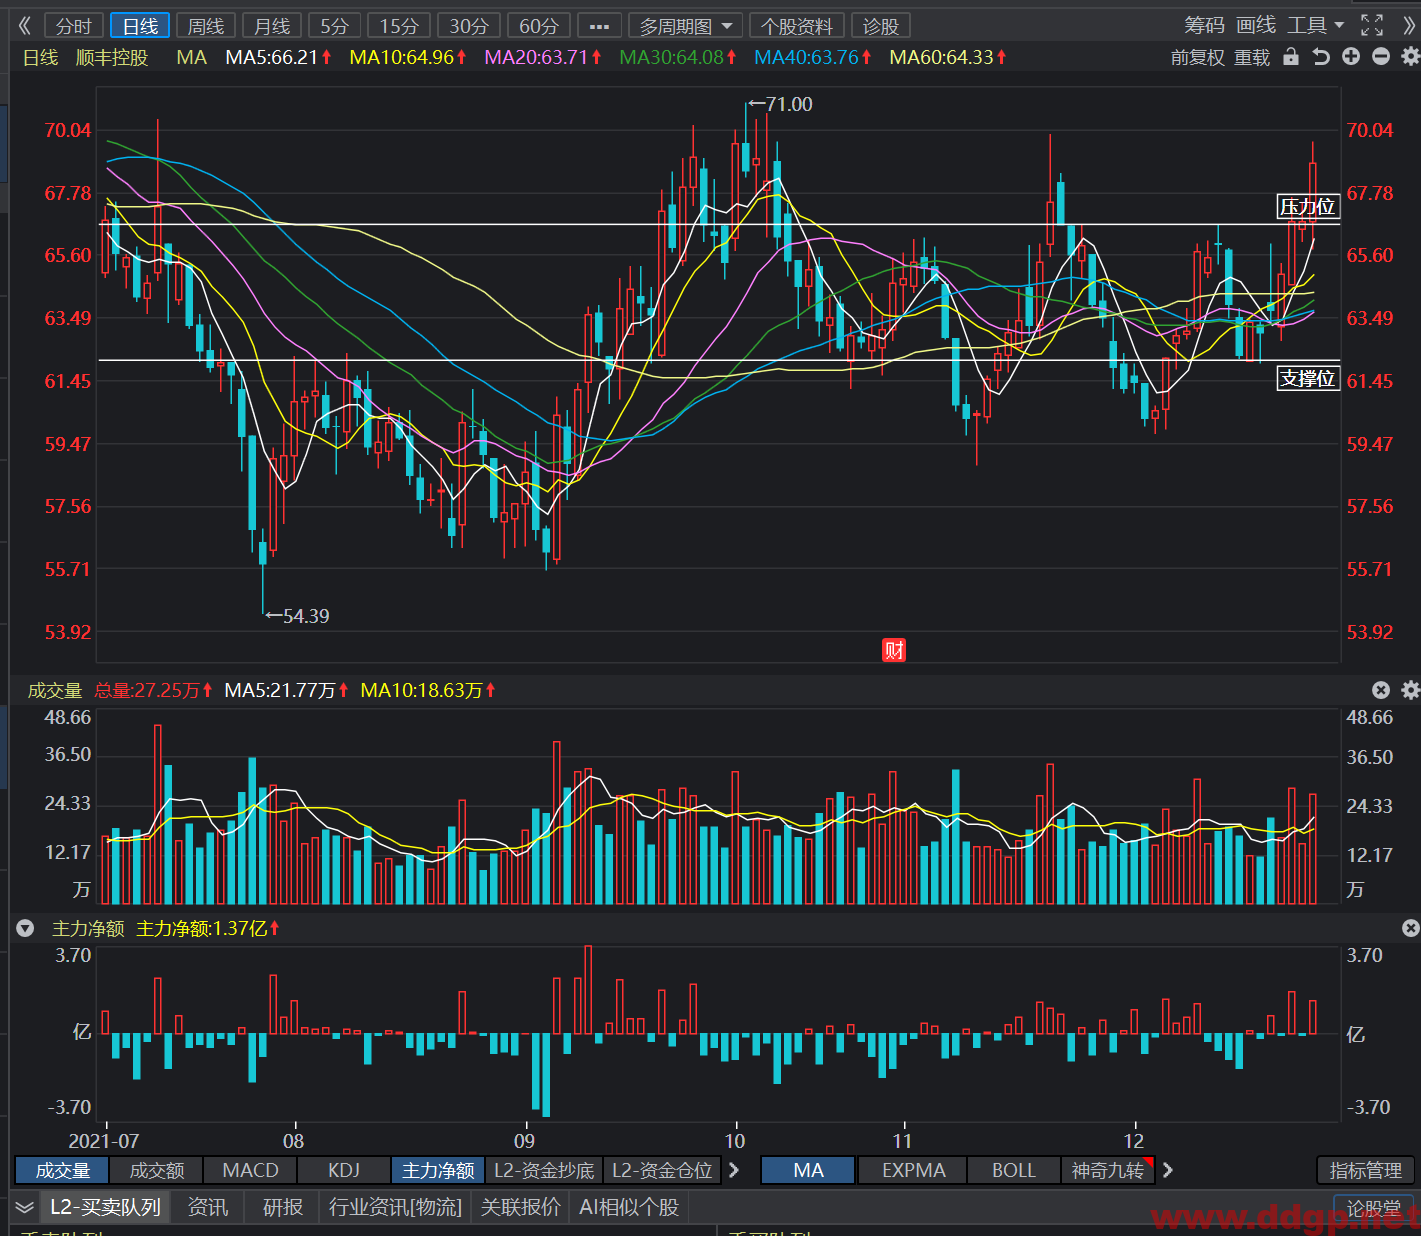
Task: Click 重载 reload data
Action: (1252, 58)
